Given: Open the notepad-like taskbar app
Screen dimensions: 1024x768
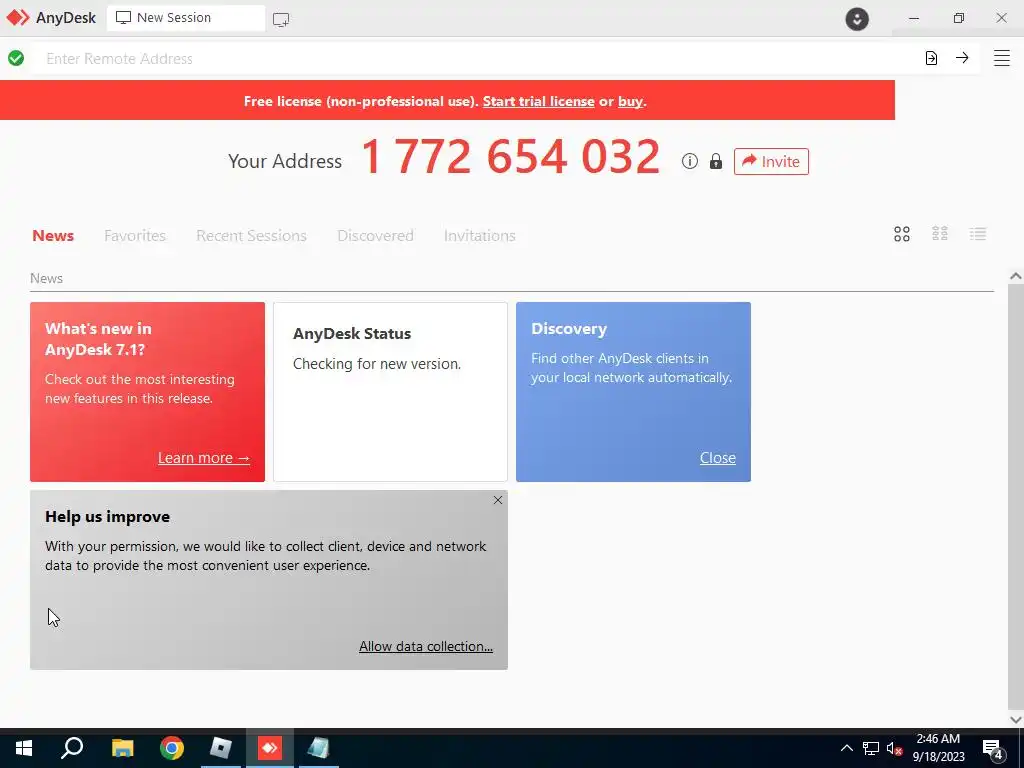Looking at the screenshot, I should pos(319,748).
